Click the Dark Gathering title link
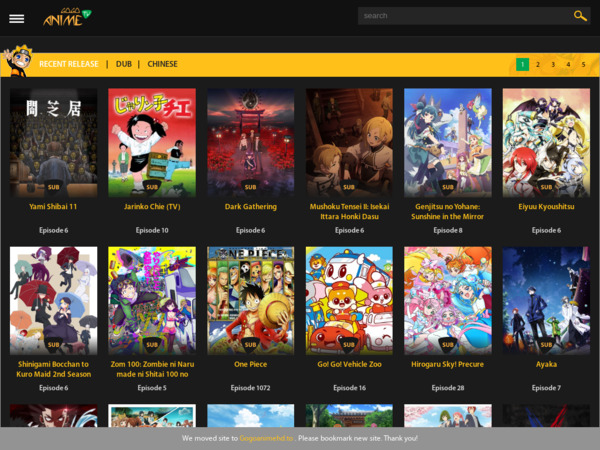The width and height of the screenshot is (600, 450). pos(251,207)
